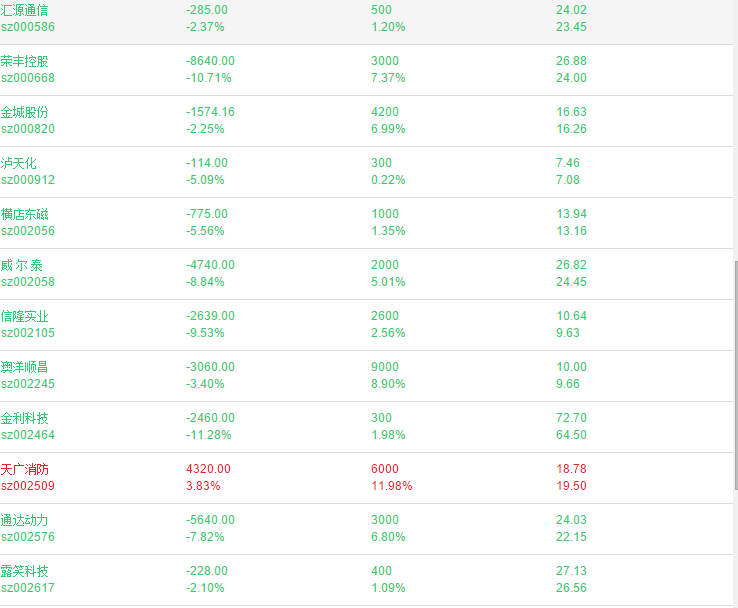Open the 荣丰控股 stock link
The height and width of the screenshot is (608, 738).
[x=24, y=61]
